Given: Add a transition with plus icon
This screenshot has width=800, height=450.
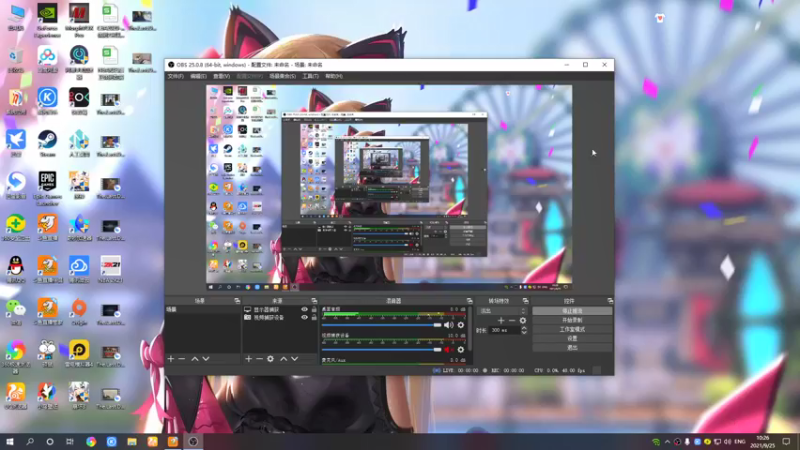Looking at the screenshot, I should 501,320.
